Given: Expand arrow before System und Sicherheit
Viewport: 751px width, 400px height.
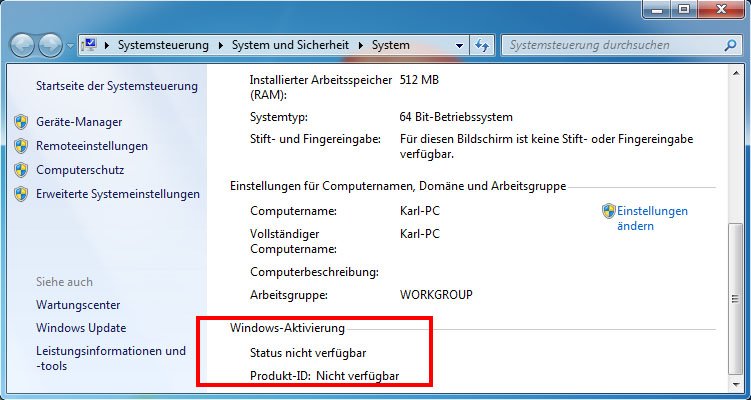Looking at the screenshot, I should tap(221, 46).
